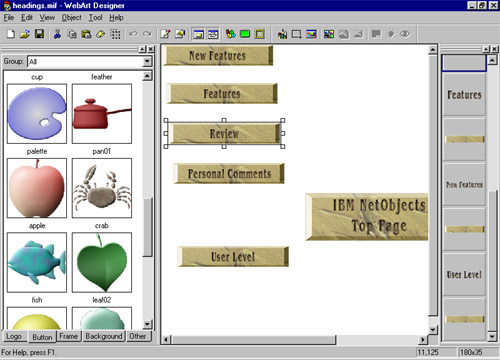Toggle the second window-panel view button

213,34
